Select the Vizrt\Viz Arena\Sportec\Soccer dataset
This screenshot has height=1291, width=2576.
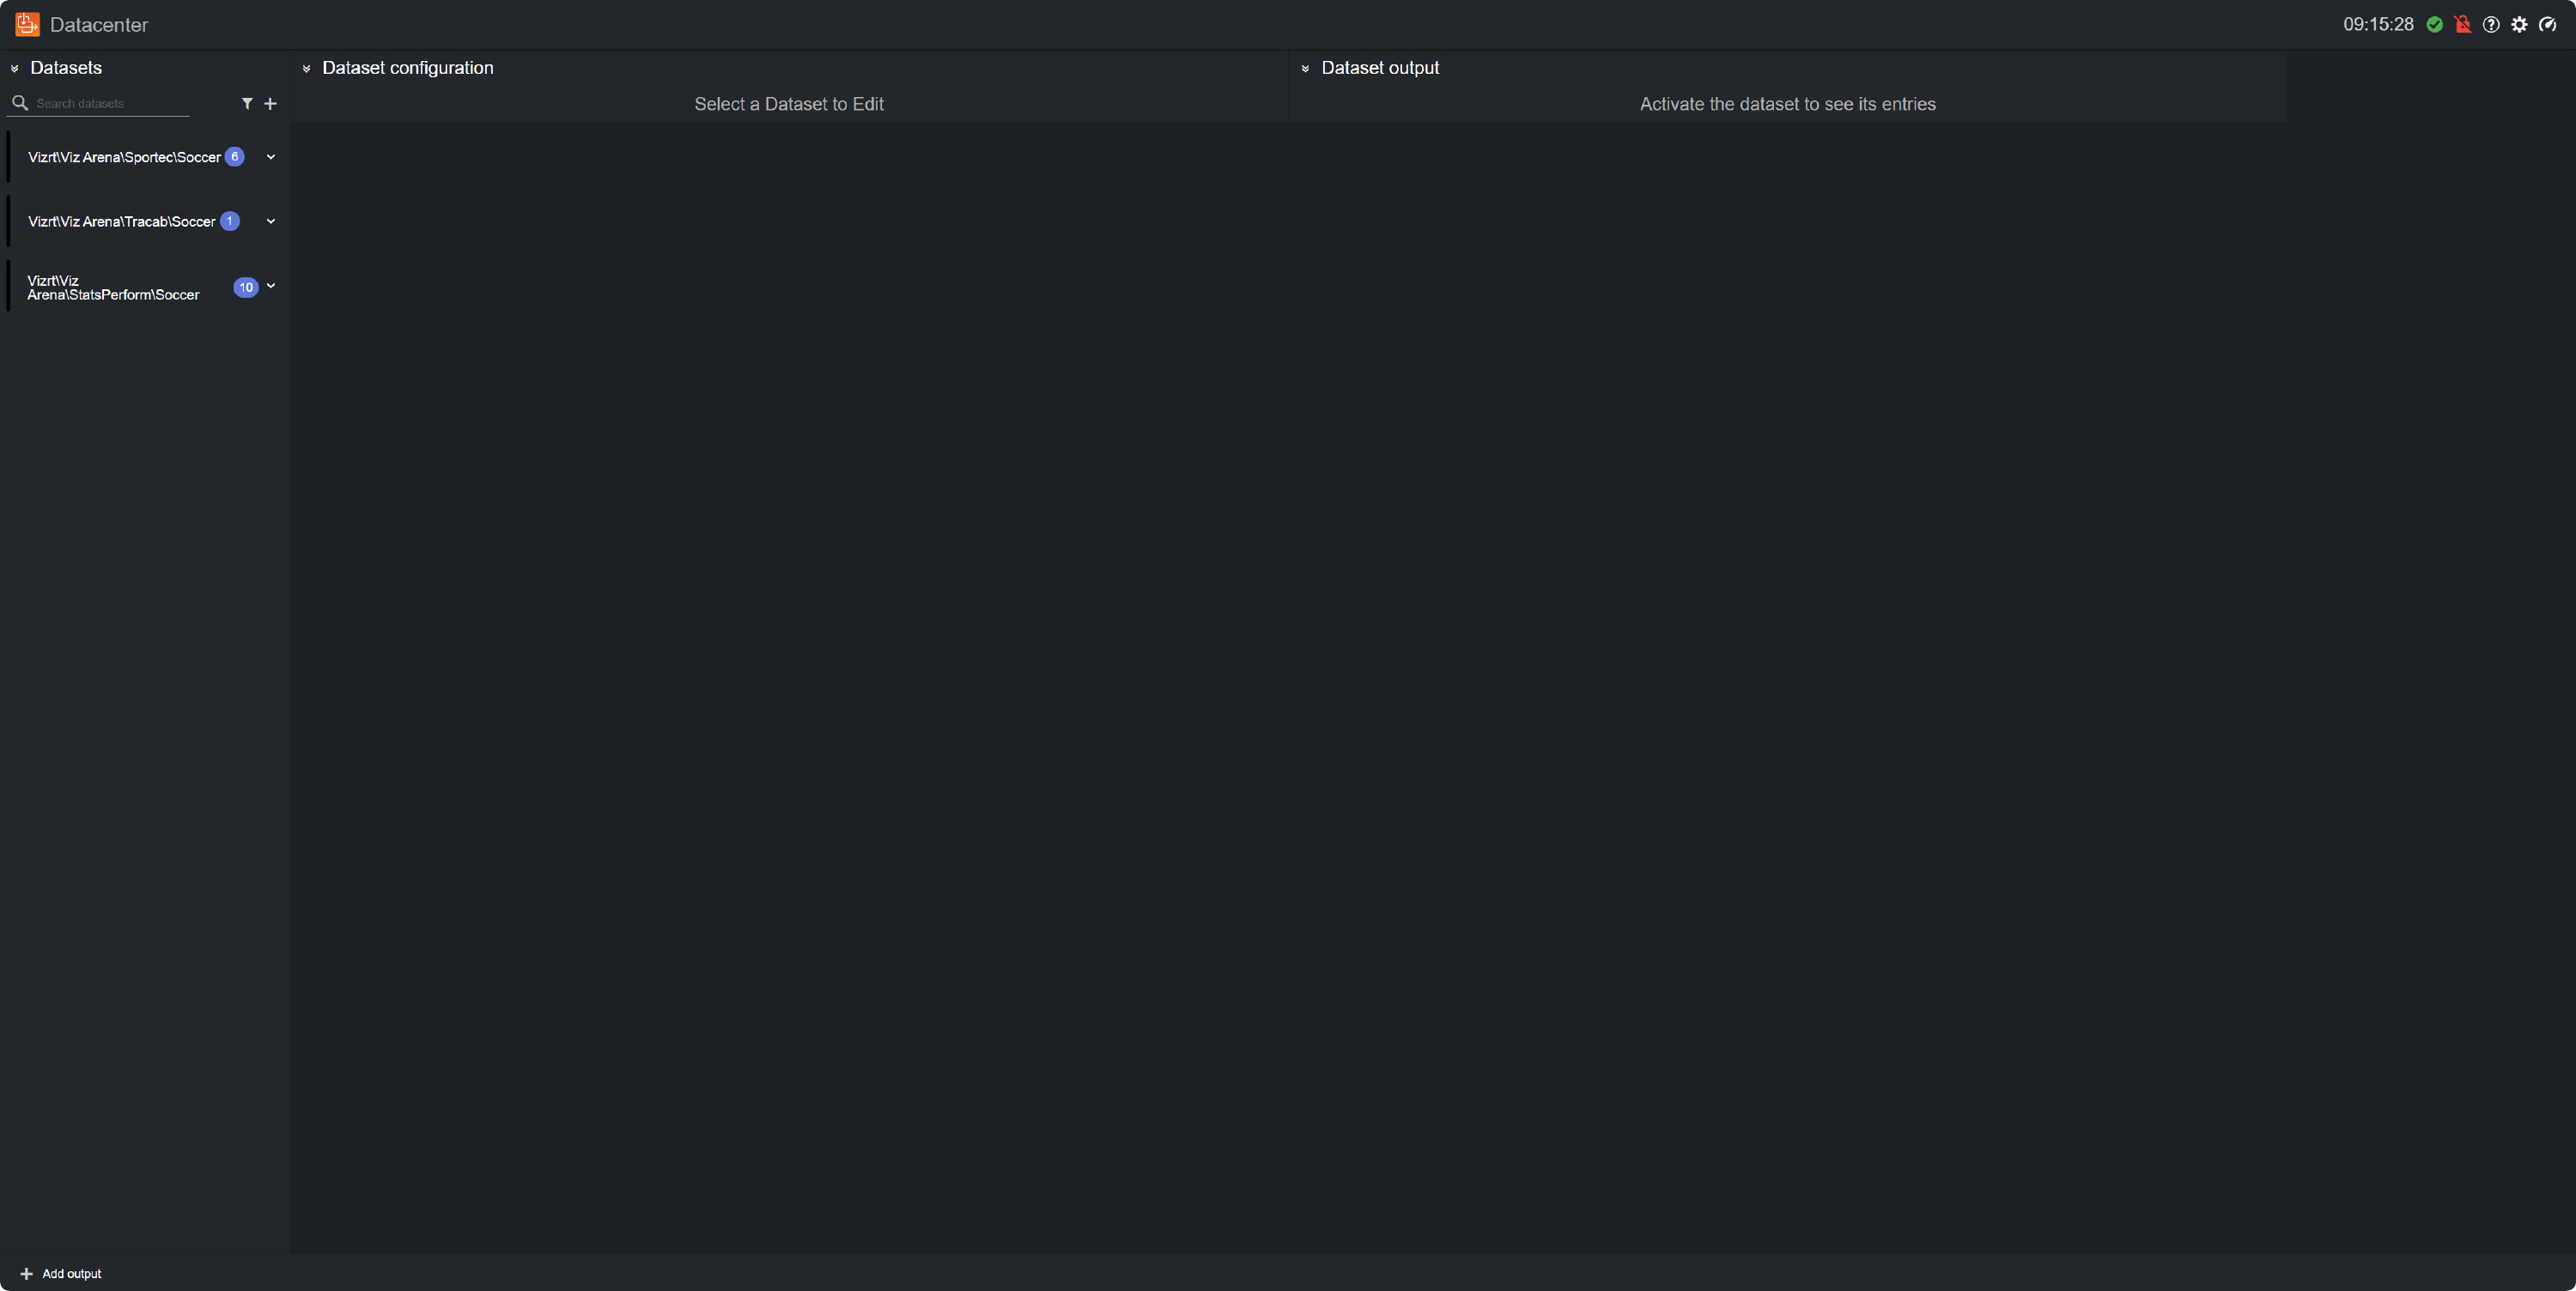click(x=124, y=157)
